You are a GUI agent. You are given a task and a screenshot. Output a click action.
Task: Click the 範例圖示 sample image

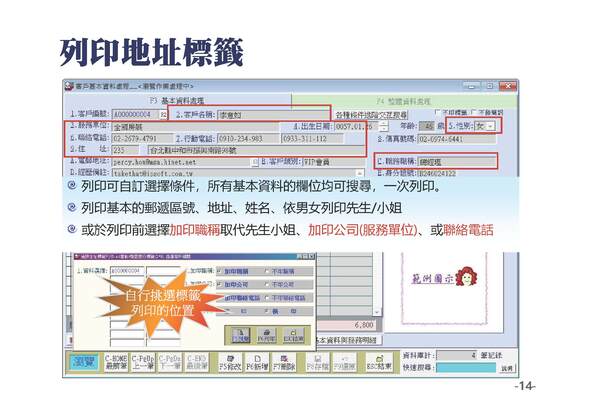pyautogui.click(x=445, y=277)
